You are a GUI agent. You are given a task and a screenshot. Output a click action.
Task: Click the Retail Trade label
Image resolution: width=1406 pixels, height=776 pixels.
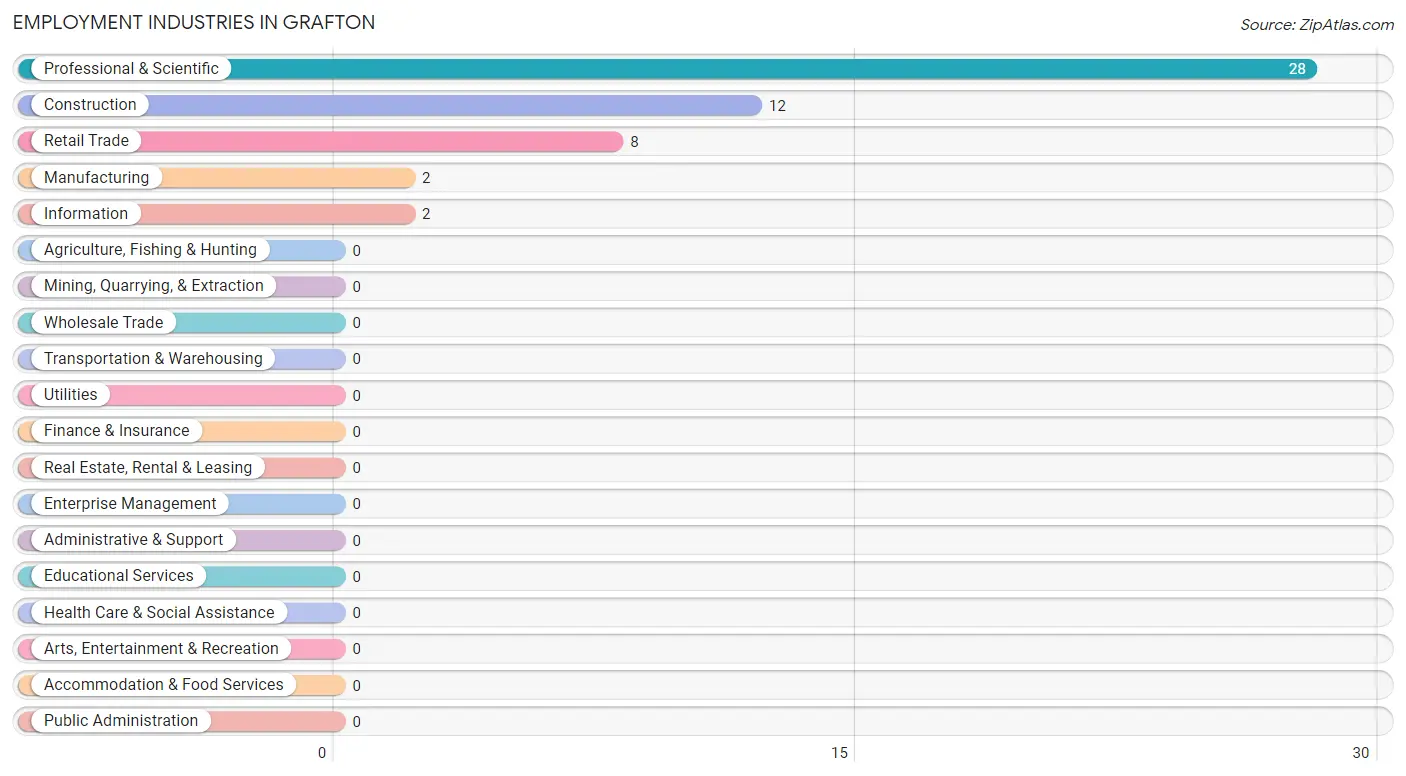pos(86,141)
